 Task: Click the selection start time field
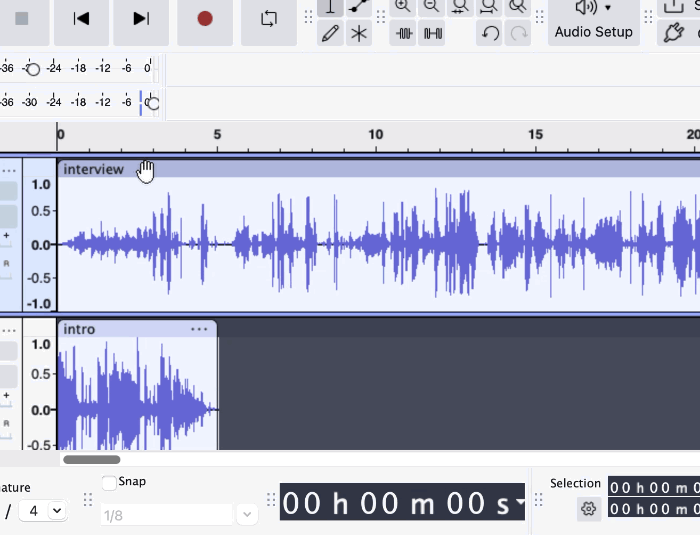pyautogui.click(x=654, y=488)
